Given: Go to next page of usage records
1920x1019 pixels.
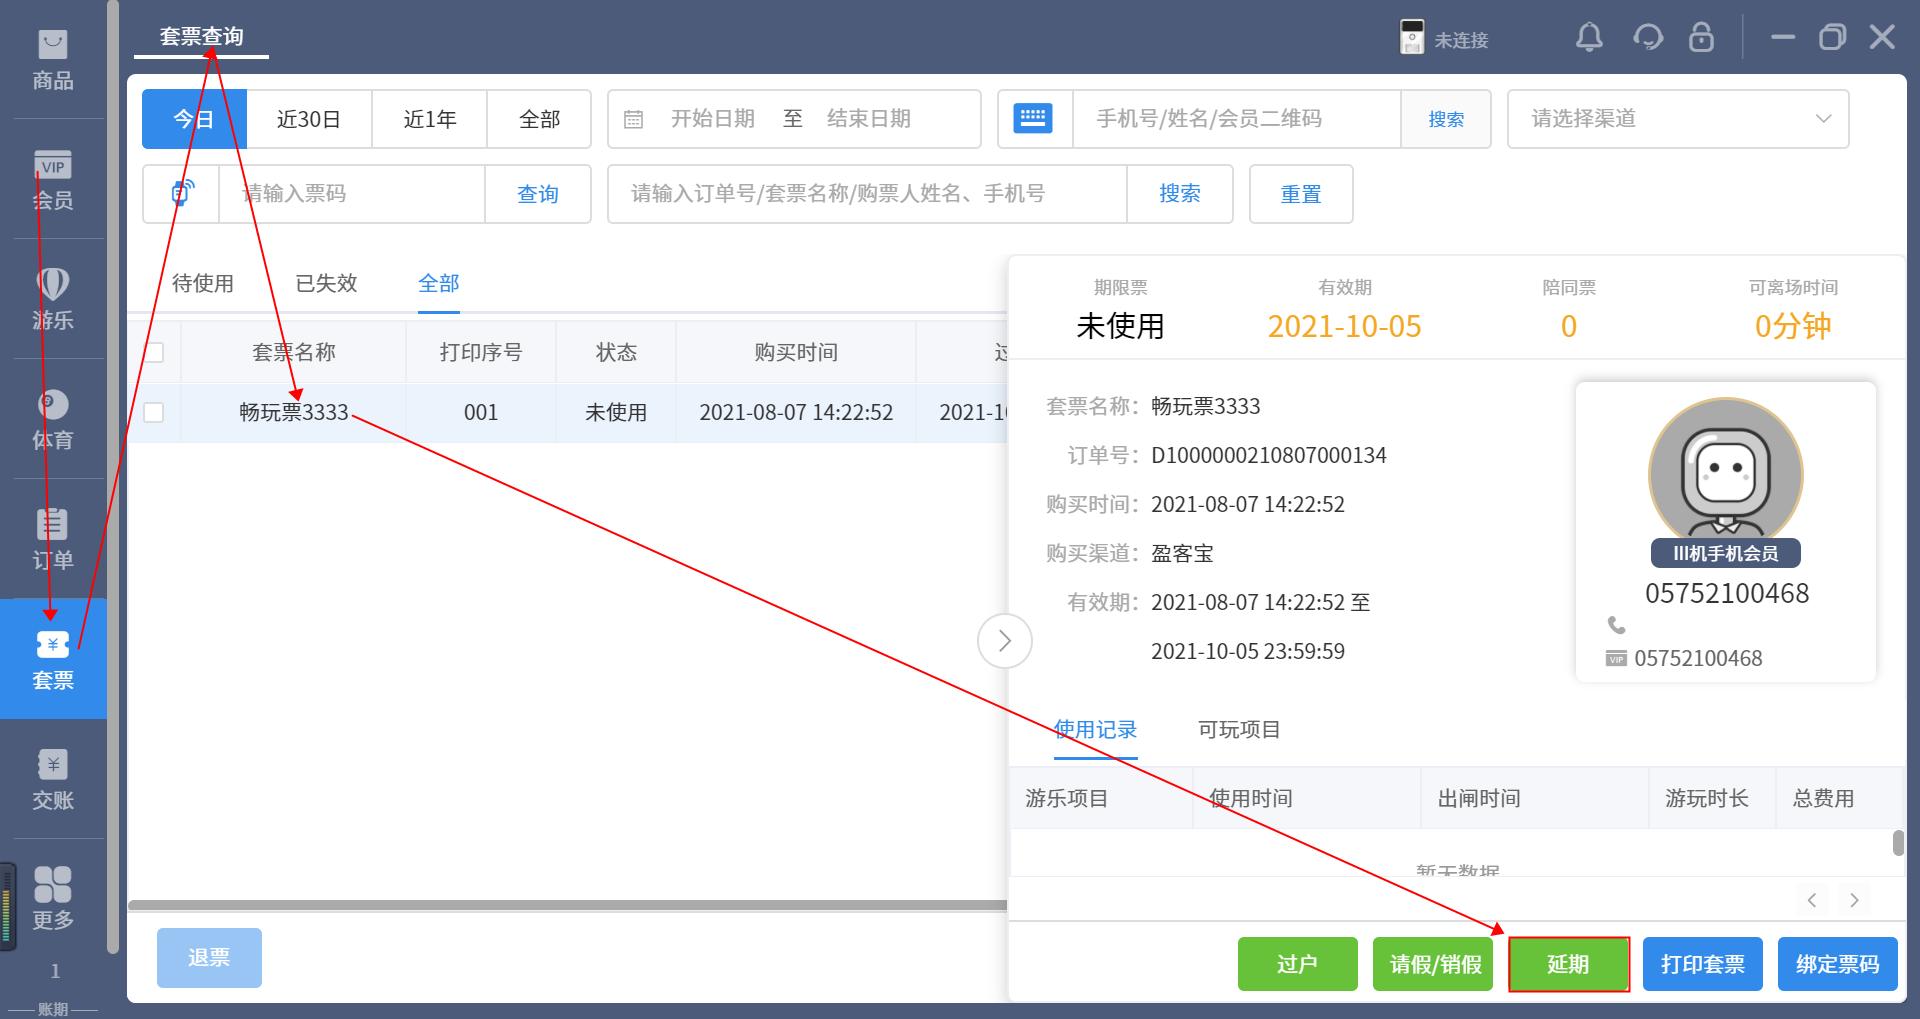Looking at the screenshot, I should pyautogui.click(x=1854, y=899).
